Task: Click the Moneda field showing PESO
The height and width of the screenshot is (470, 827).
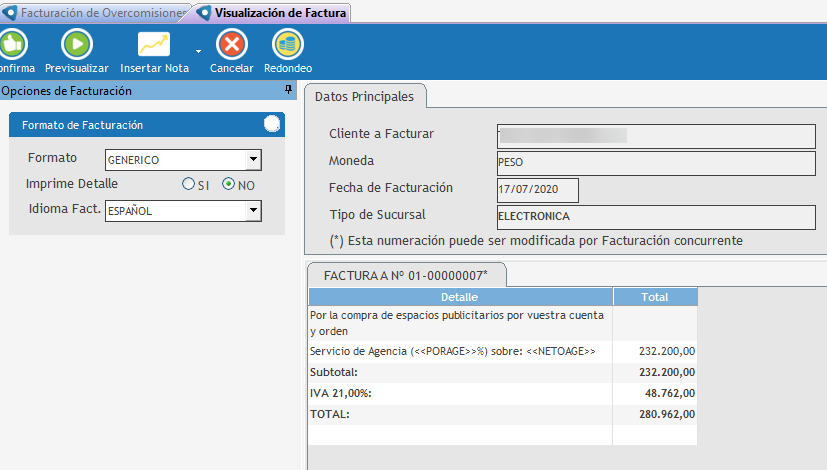Action: click(x=655, y=163)
